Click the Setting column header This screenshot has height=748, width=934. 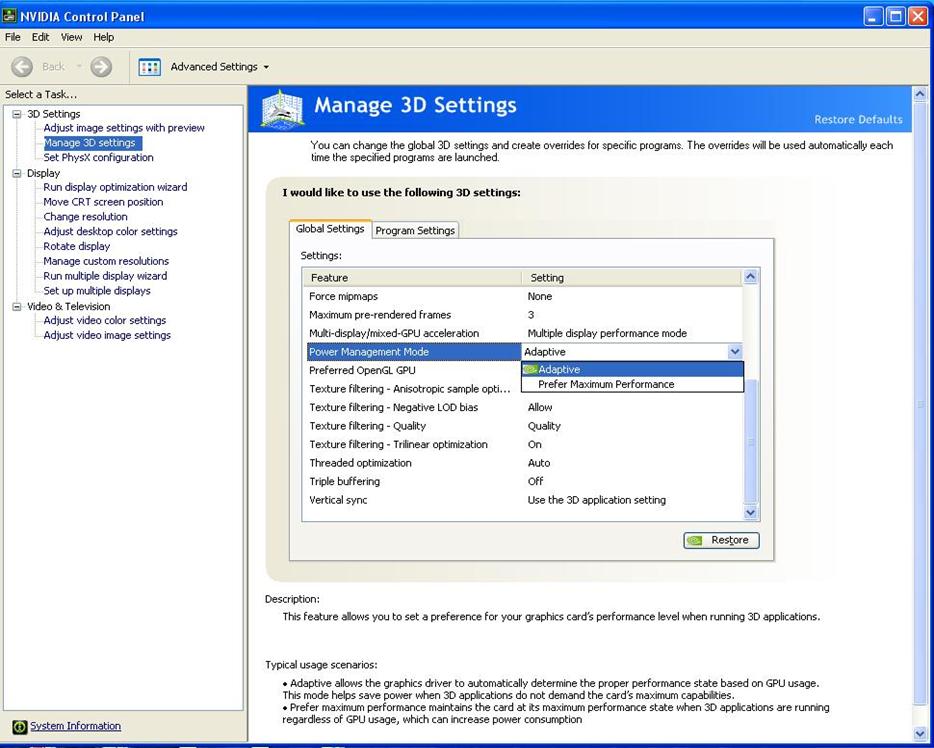[633, 278]
